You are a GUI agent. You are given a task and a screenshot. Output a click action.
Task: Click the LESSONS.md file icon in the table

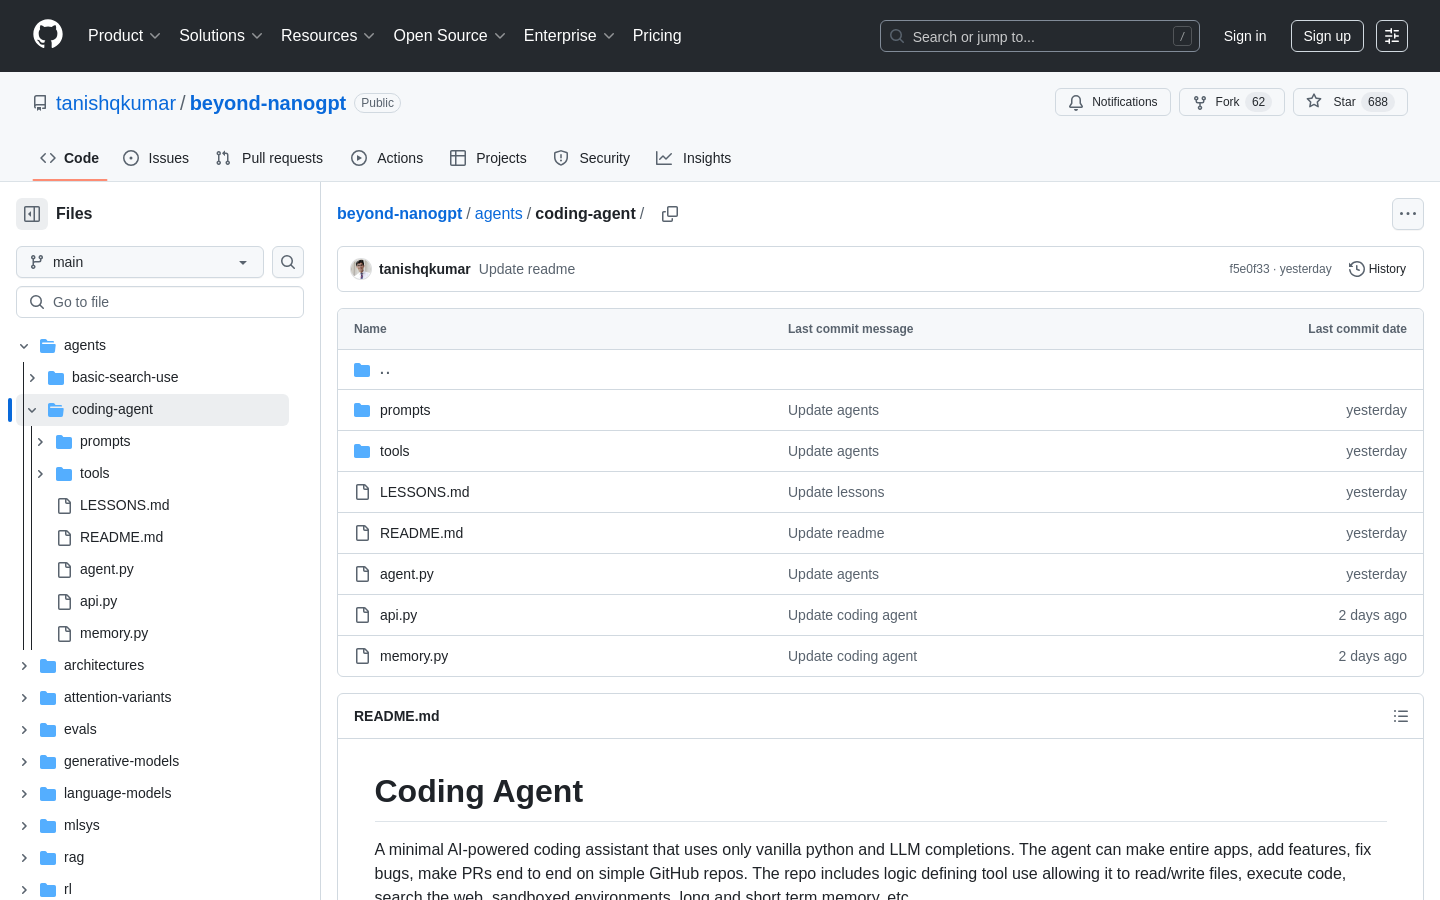(362, 492)
